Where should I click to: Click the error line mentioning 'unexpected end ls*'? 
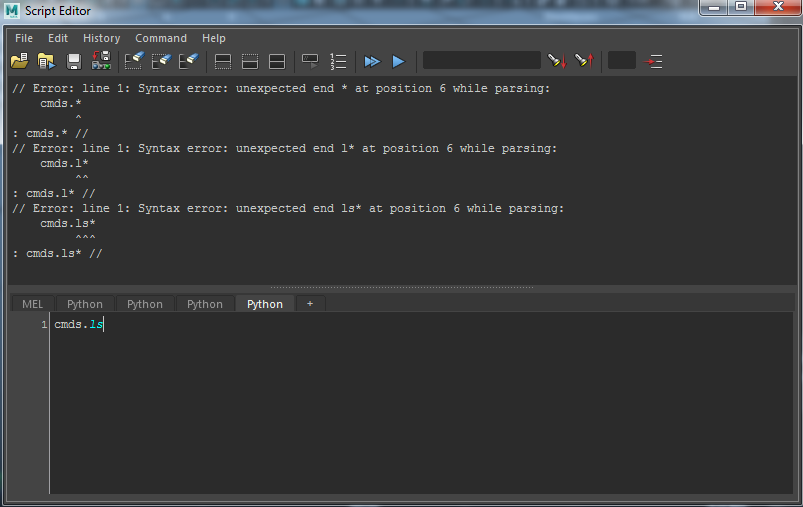coord(288,208)
